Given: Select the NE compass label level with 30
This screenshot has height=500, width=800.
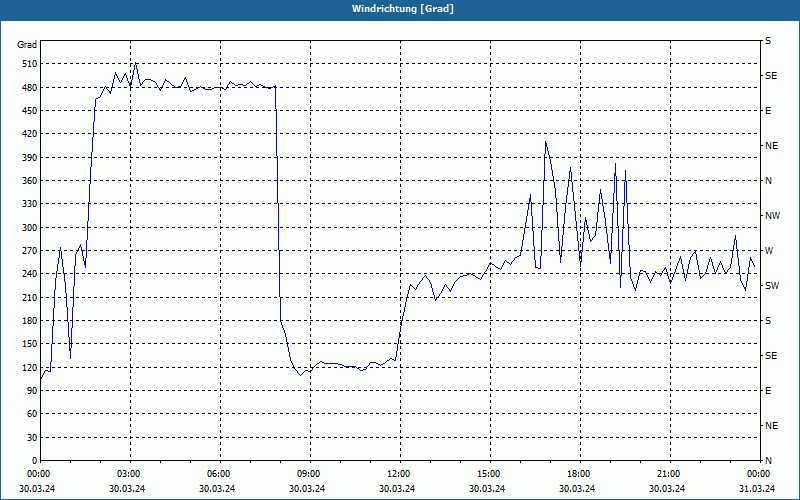Looking at the screenshot, I should (771, 426).
